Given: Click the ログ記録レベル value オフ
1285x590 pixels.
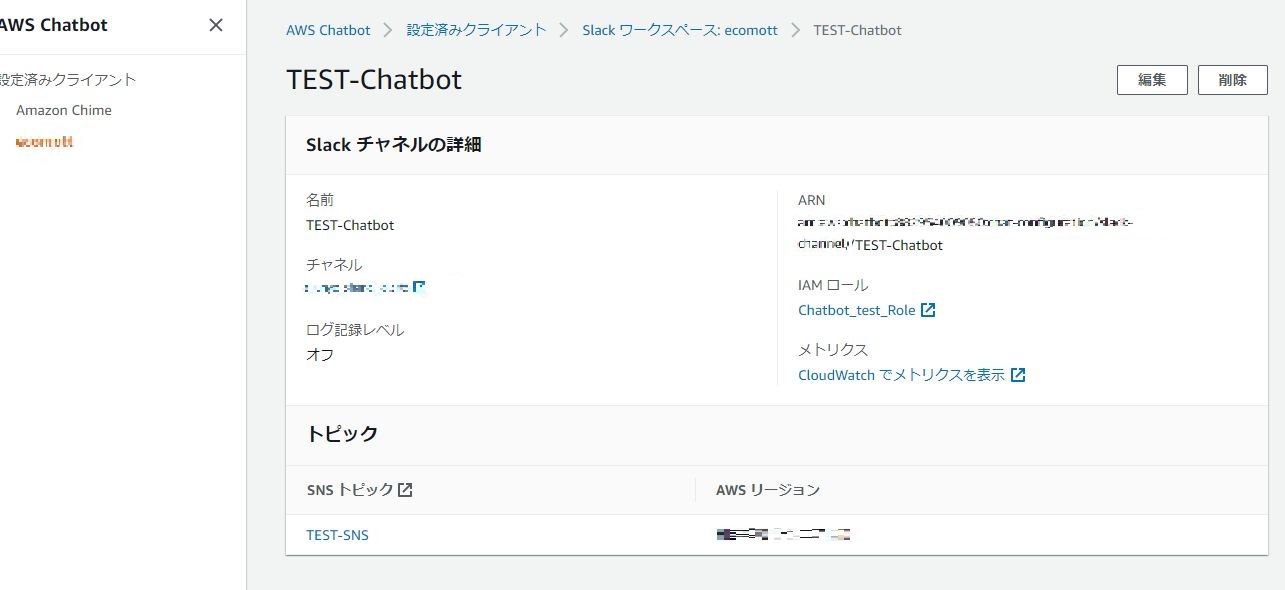Looking at the screenshot, I should (x=320, y=355).
